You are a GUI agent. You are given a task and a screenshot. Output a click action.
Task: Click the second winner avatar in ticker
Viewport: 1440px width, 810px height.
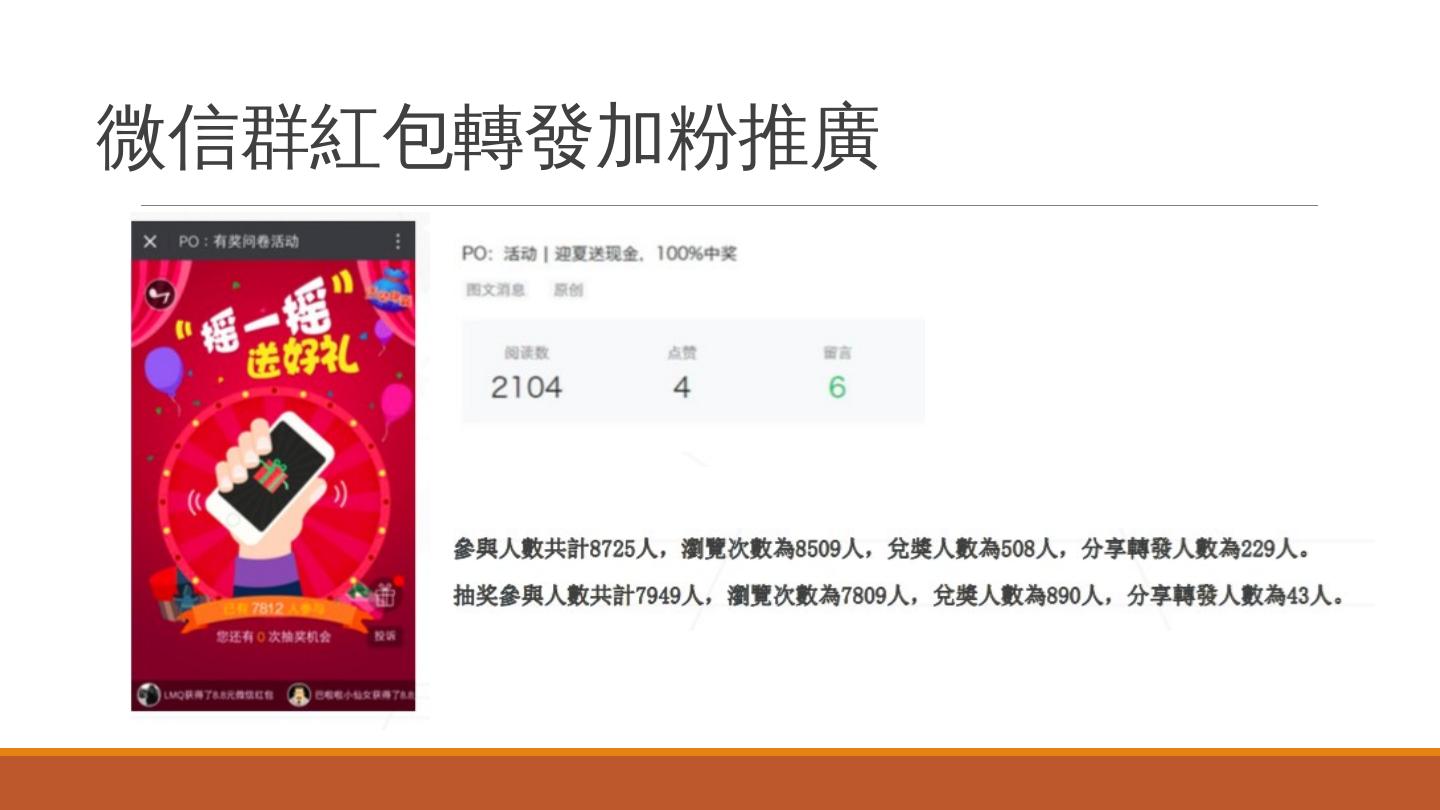point(298,694)
